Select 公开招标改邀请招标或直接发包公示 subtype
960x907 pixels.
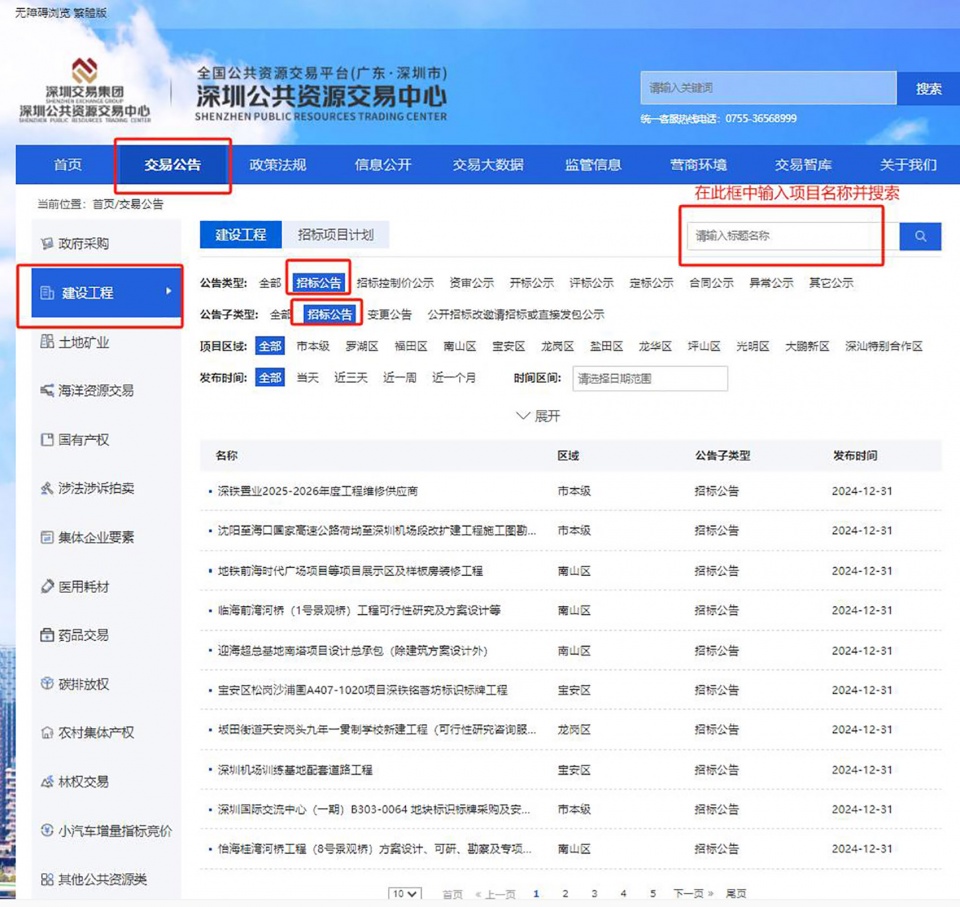pyautogui.click(x=516, y=315)
